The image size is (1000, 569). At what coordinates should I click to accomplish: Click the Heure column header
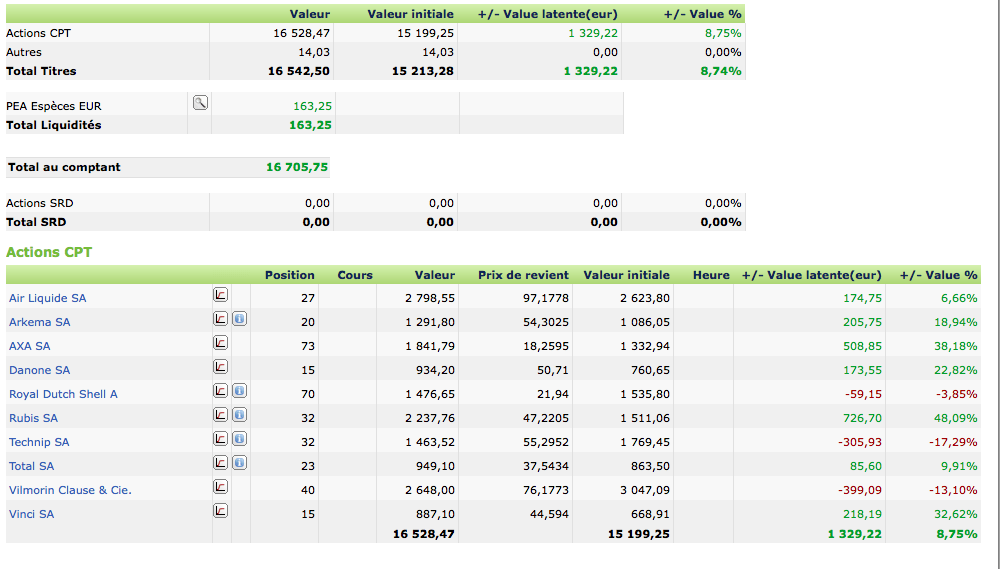click(711, 275)
